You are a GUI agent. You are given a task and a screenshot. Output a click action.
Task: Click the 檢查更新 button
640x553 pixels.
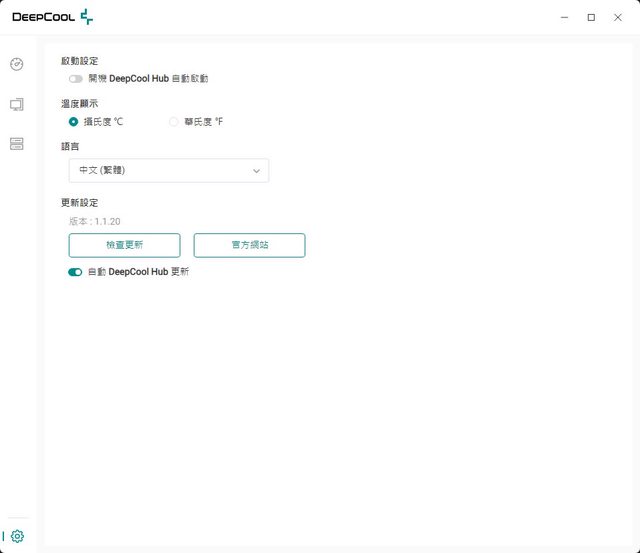[124, 245]
